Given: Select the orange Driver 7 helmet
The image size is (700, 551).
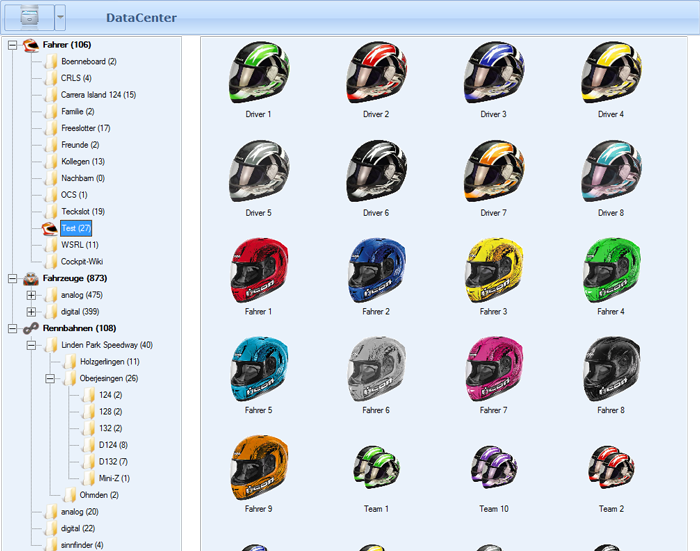Looking at the screenshot, I should click(493, 171).
